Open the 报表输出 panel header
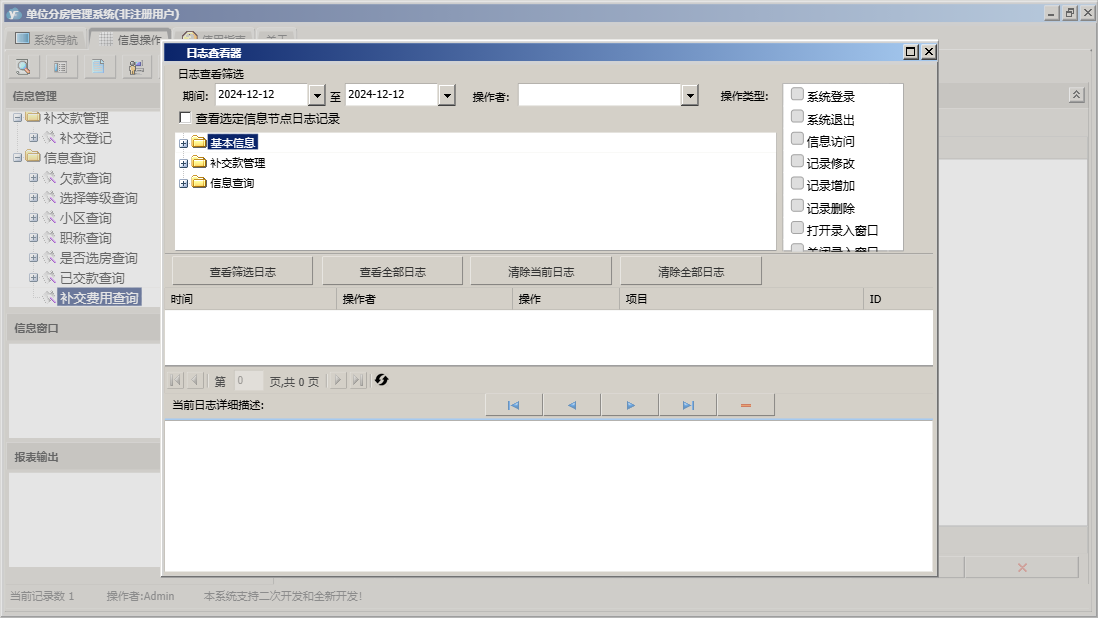The height and width of the screenshot is (618, 1098). tap(84, 456)
